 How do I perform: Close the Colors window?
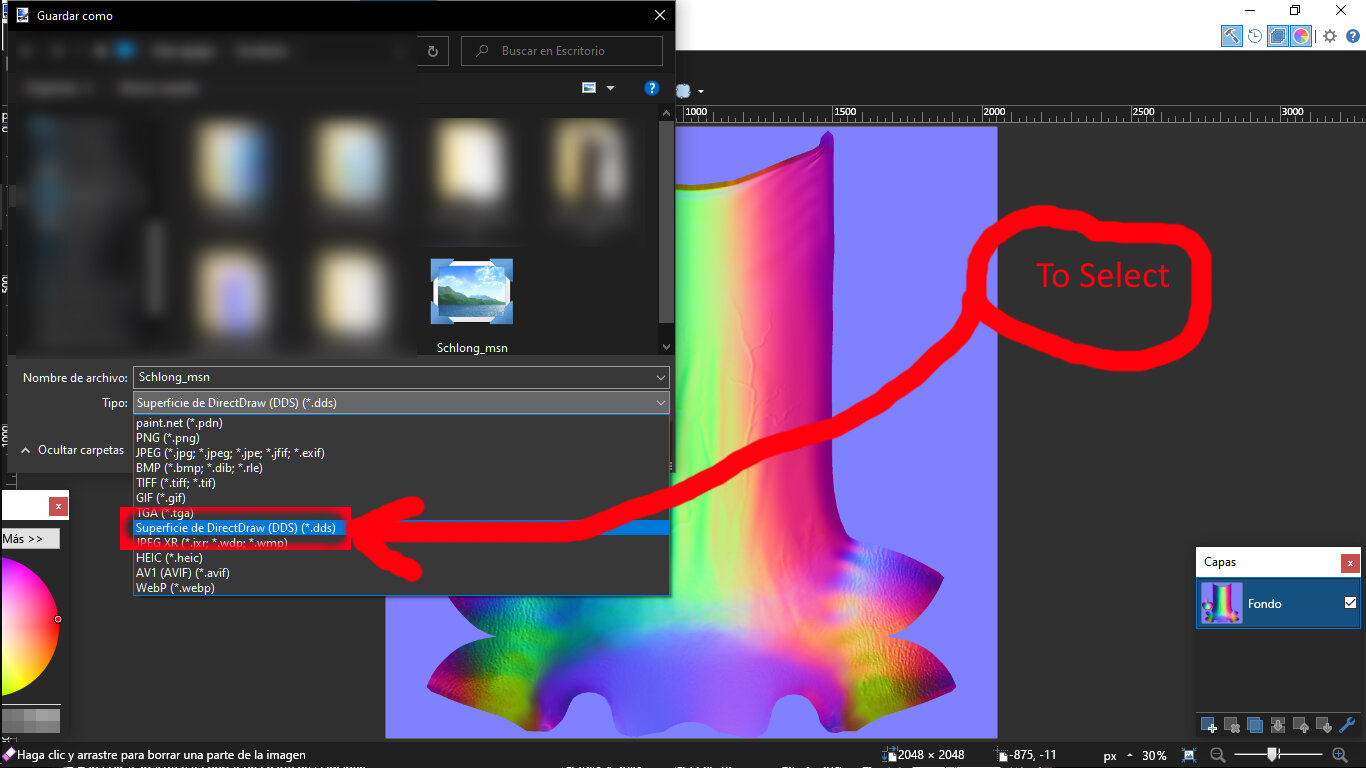(58, 507)
